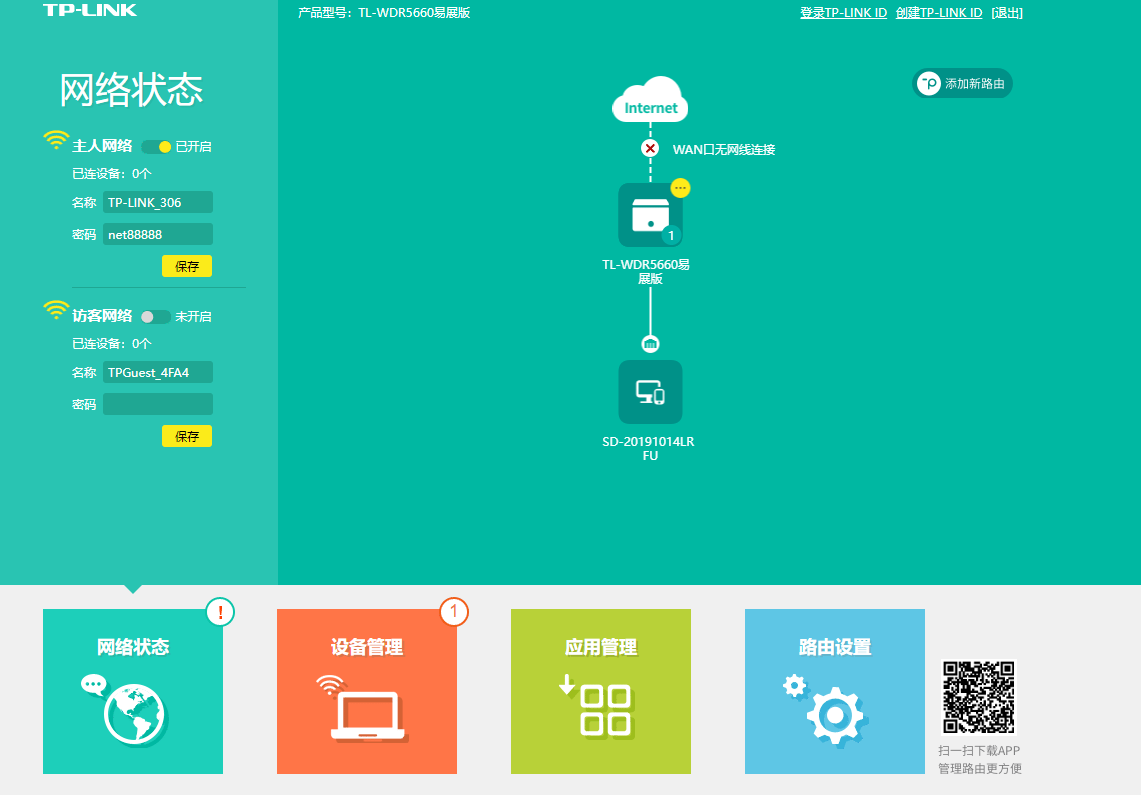The image size is (1141, 795).
Task: Click the QR code for app download
Action: 978,697
